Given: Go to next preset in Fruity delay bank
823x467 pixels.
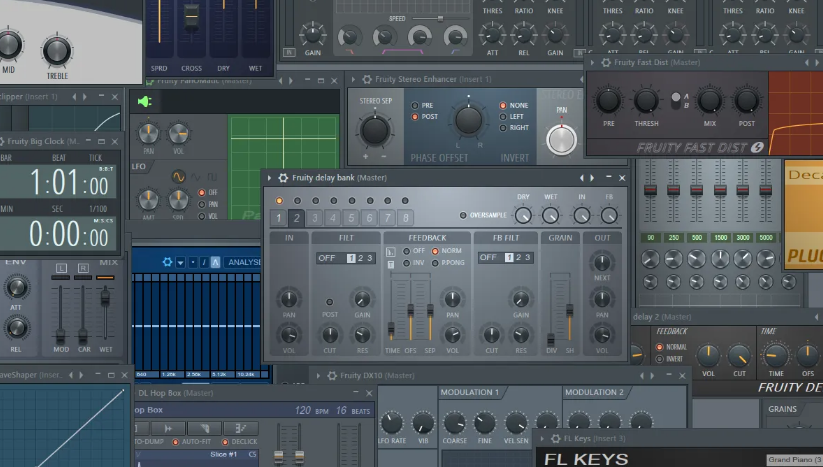Looking at the screenshot, I should coord(592,178).
